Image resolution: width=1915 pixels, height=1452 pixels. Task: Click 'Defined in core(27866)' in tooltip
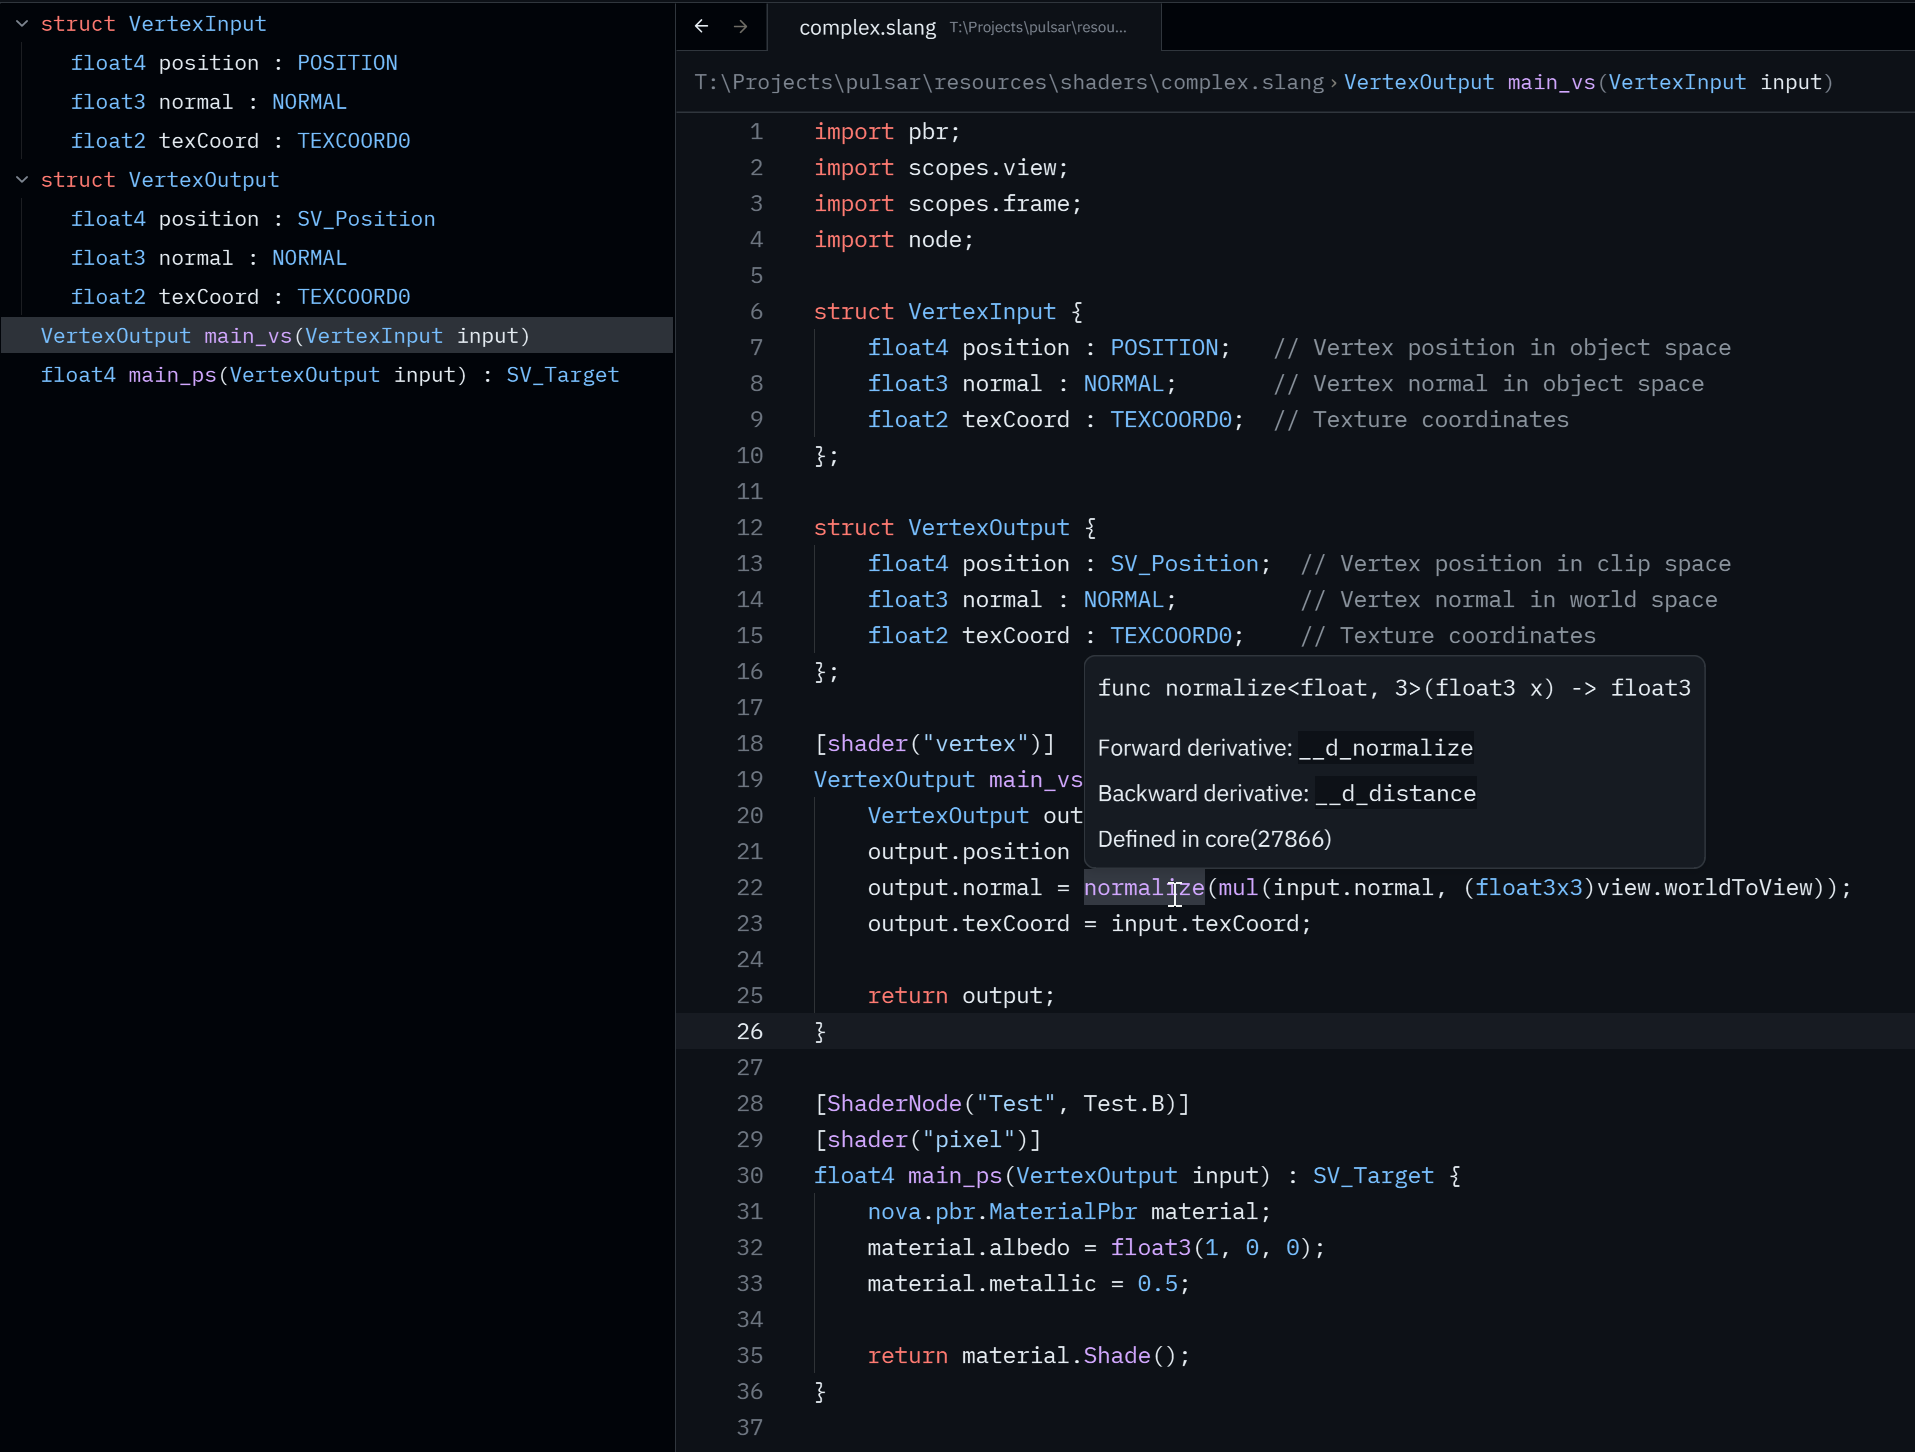[1214, 838]
